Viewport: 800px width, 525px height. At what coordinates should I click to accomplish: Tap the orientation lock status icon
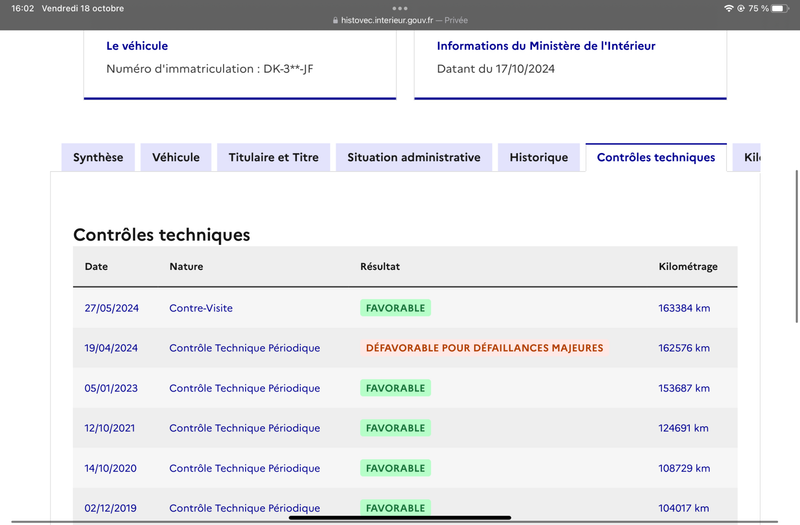[741, 8]
